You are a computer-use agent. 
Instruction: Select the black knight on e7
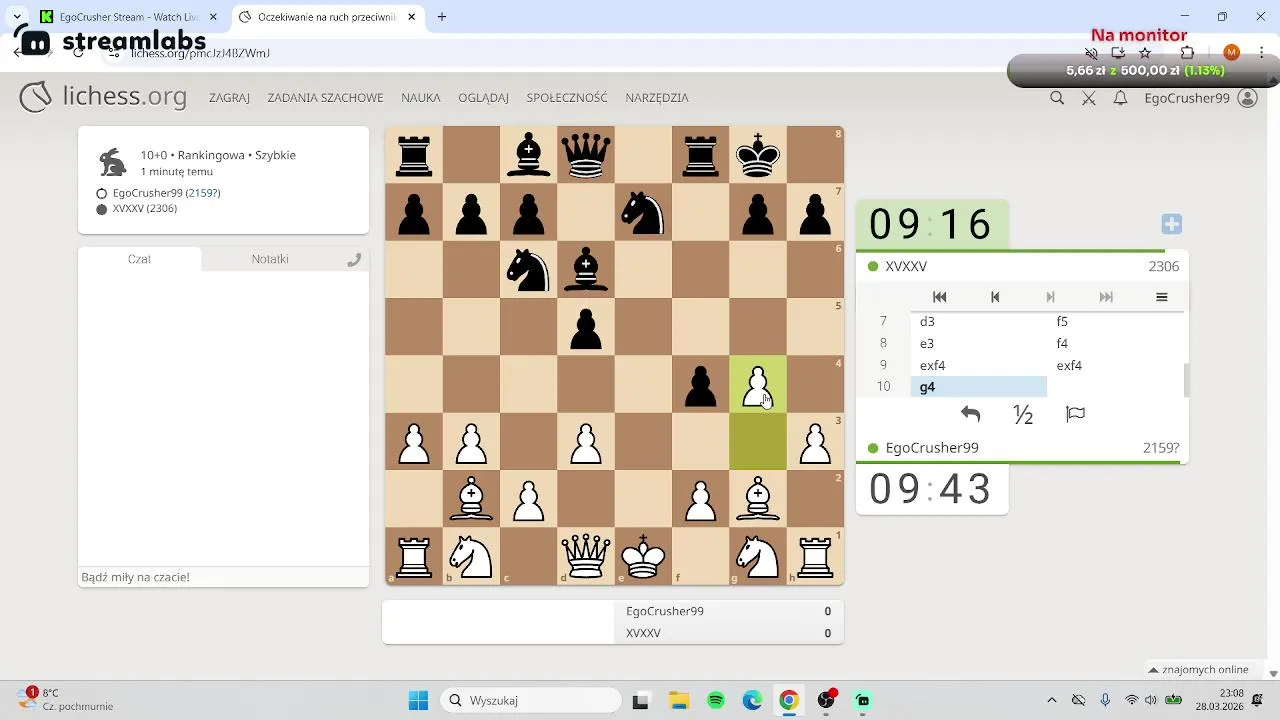point(643,212)
